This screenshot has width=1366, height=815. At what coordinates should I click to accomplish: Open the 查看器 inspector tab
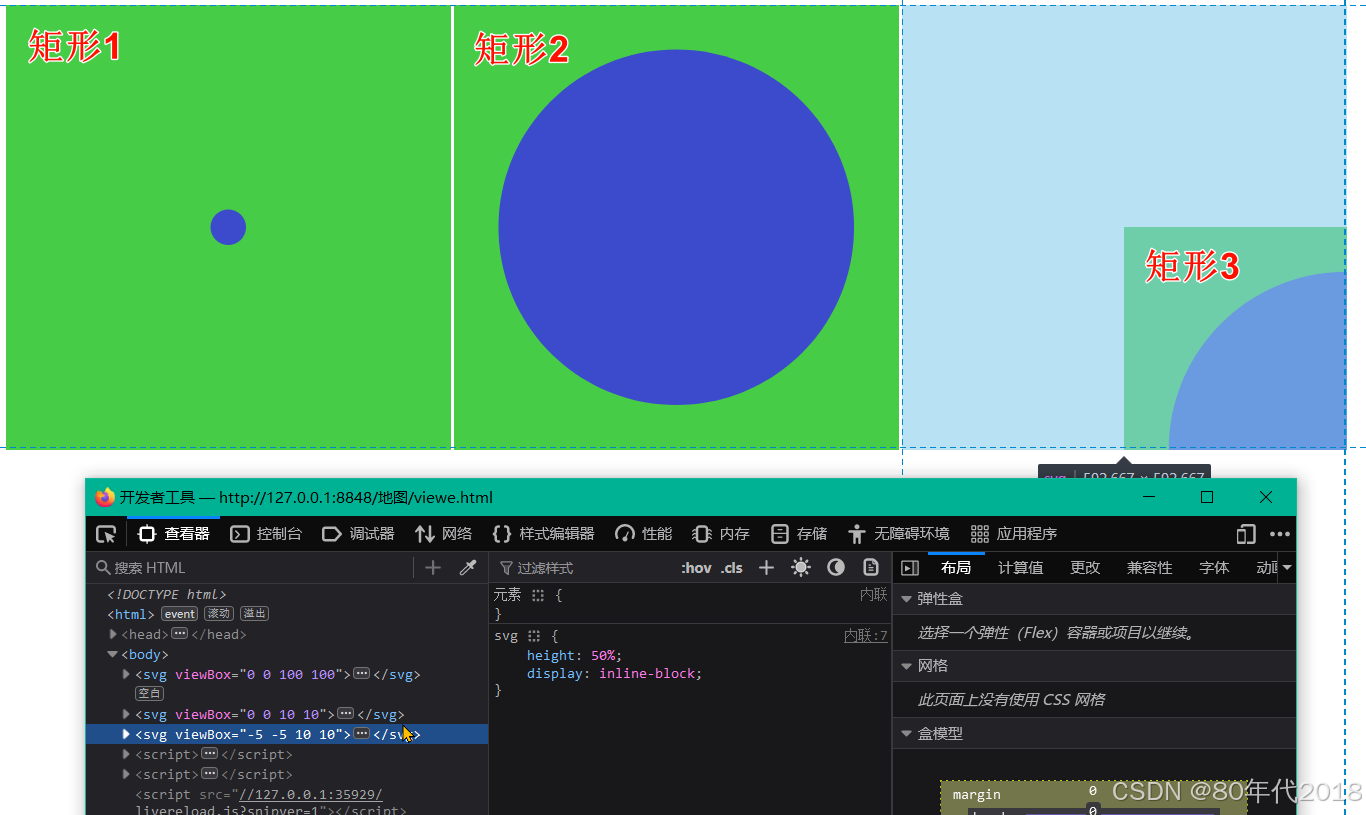point(173,534)
